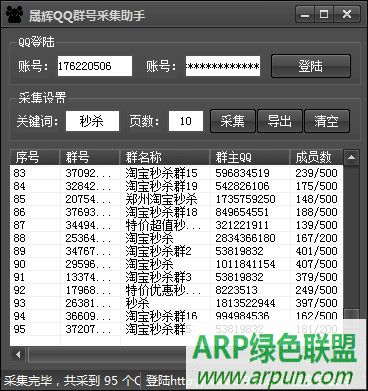368x391 pixels.
Task: Select row 83 淘宝秒杀群15
Action: [176, 173]
